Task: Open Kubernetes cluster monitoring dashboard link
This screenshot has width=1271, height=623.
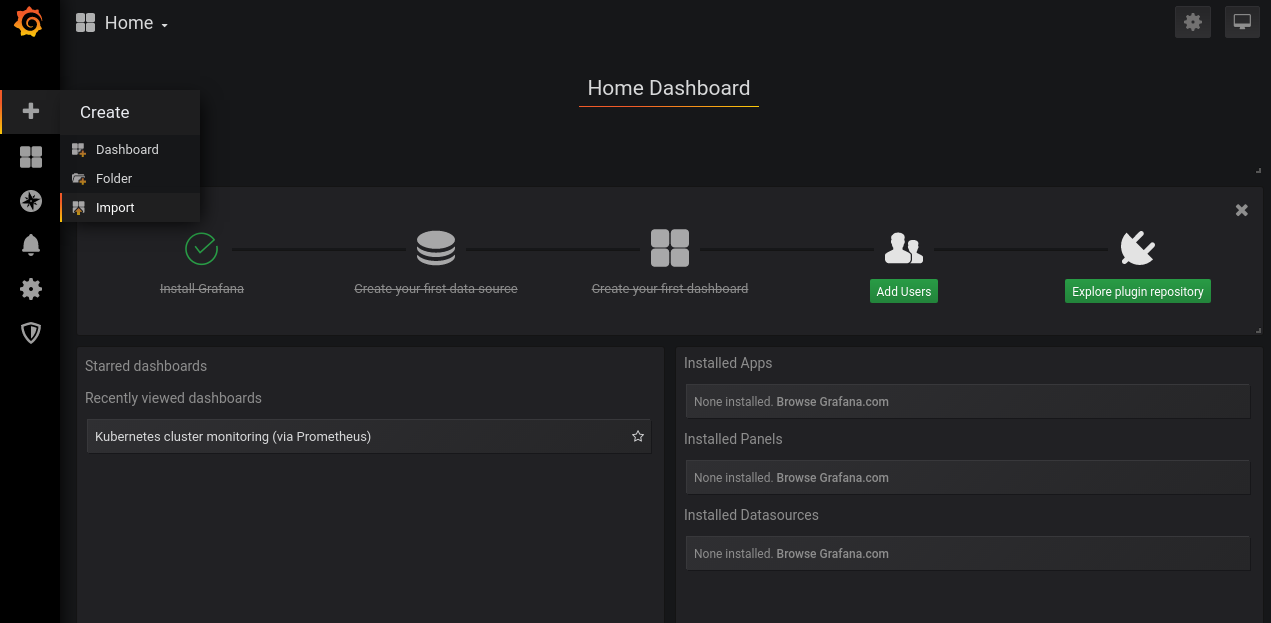Action: click(x=233, y=437)
